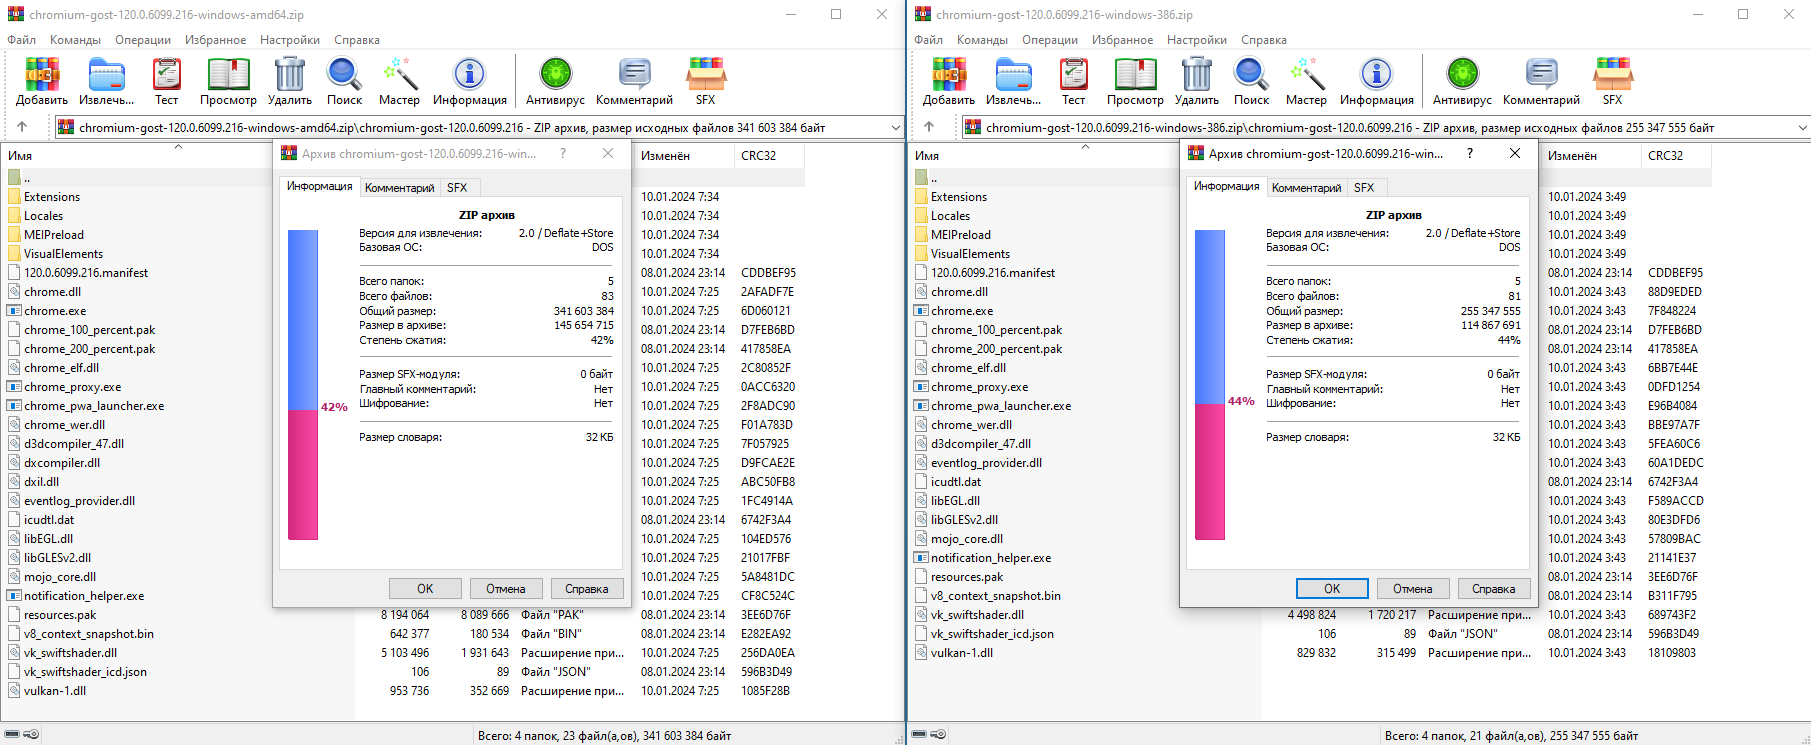This screenshot has width=1811, height=745.
Task: Select the Locales folder in the 386 window
Action: click(x=950, y=216)
